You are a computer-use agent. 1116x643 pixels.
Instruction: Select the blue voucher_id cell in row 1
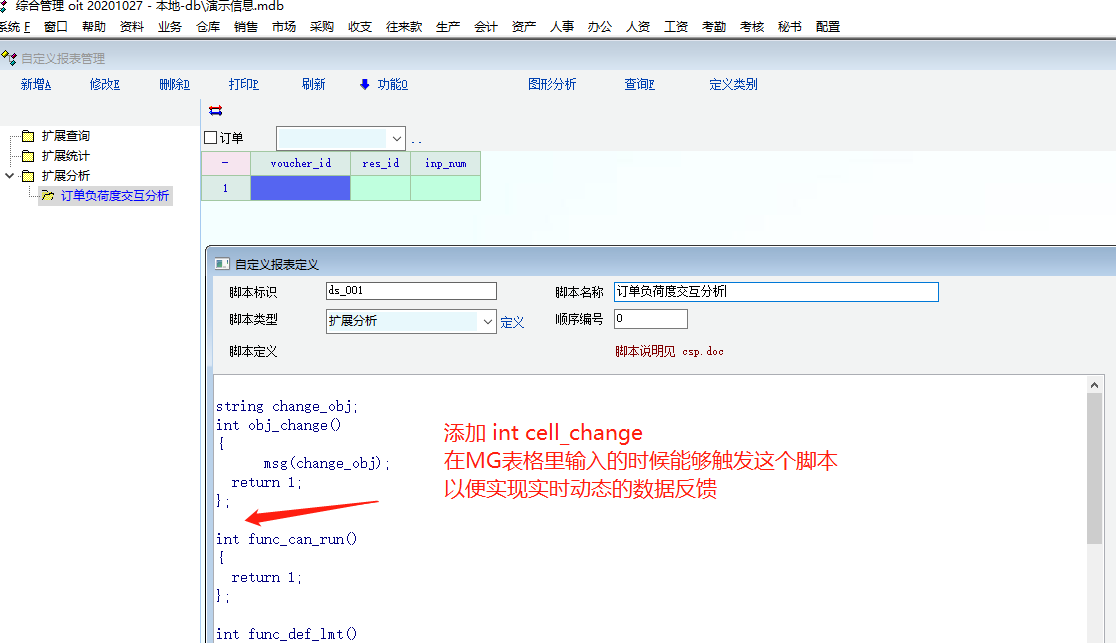[x=300, y=188]
